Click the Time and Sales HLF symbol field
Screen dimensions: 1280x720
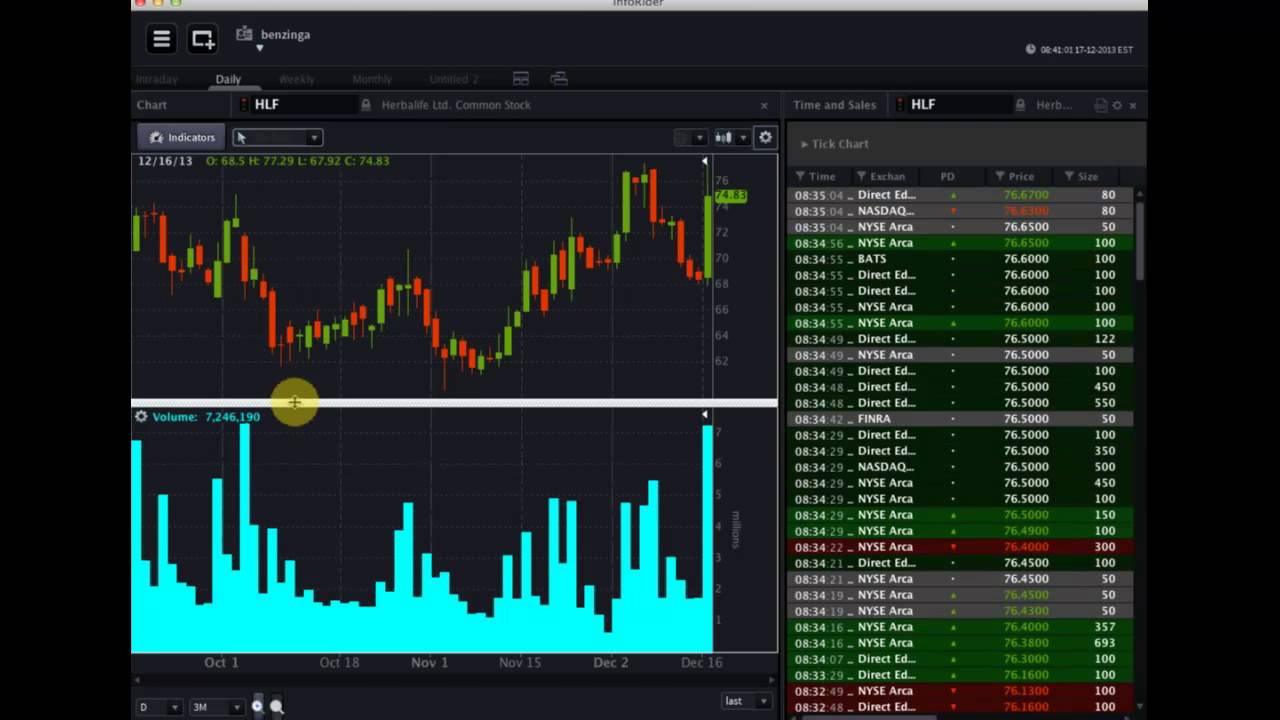click(x=960, y=104)
